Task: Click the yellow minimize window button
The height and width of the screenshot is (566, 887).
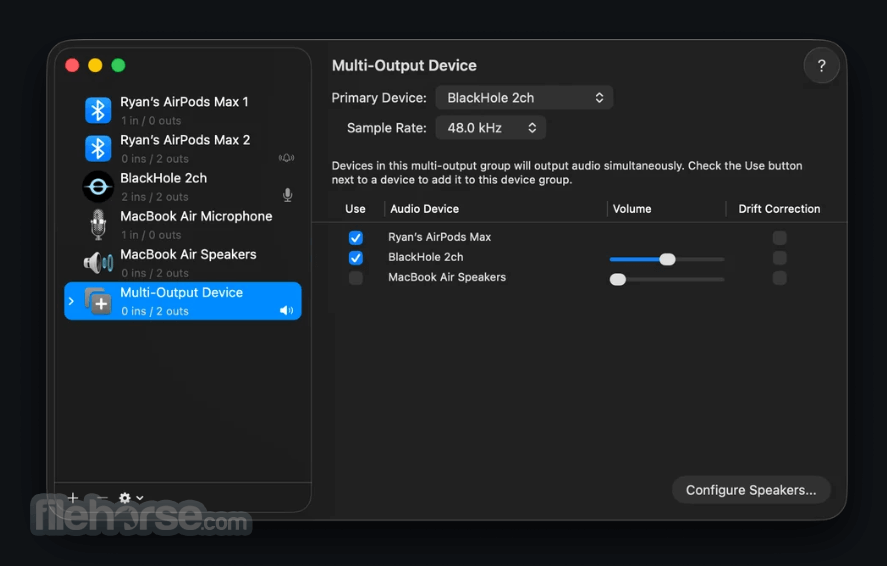Action: tap(95, 65)
